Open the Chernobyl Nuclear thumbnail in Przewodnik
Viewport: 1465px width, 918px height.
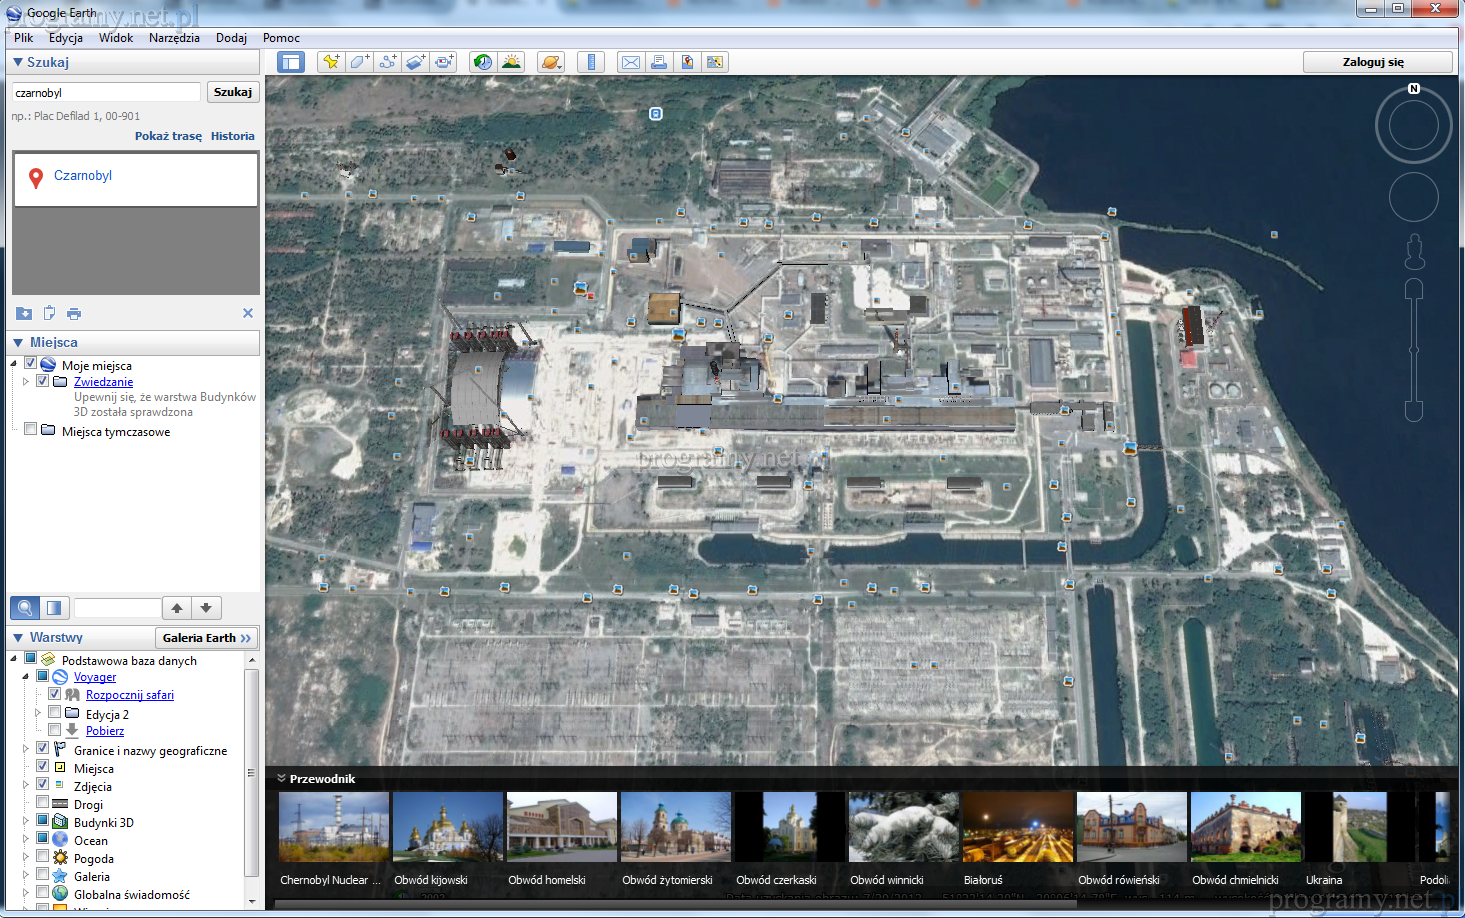coord(334,827)
